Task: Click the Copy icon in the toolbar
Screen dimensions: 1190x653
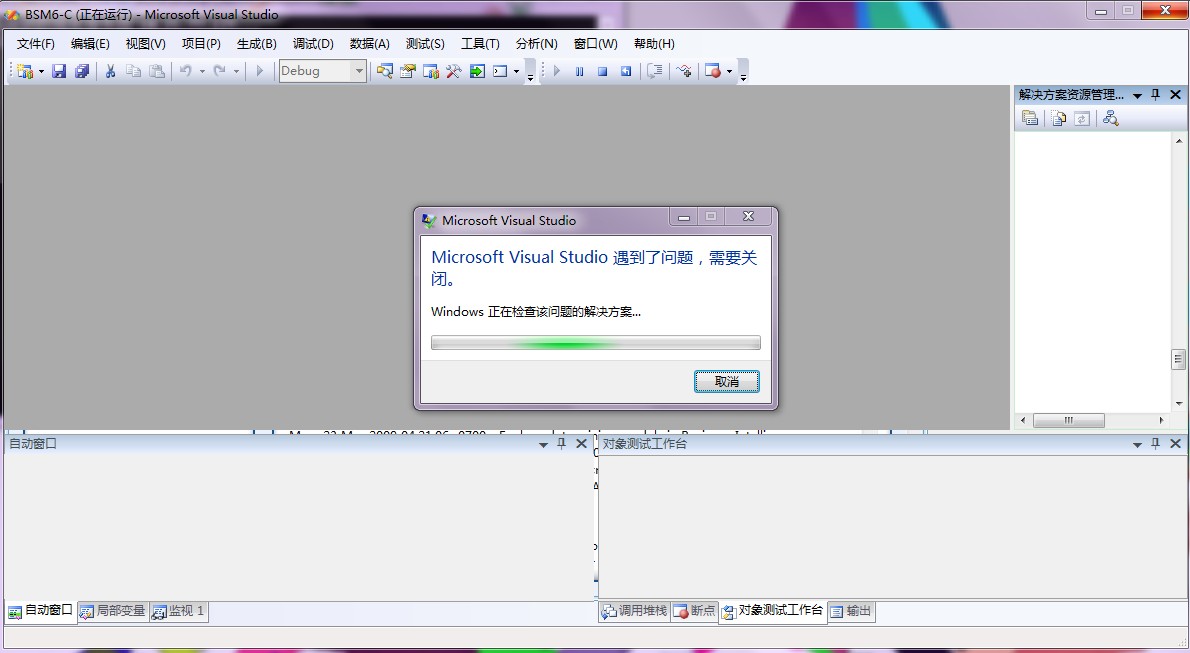Action: tap(134, 71)
